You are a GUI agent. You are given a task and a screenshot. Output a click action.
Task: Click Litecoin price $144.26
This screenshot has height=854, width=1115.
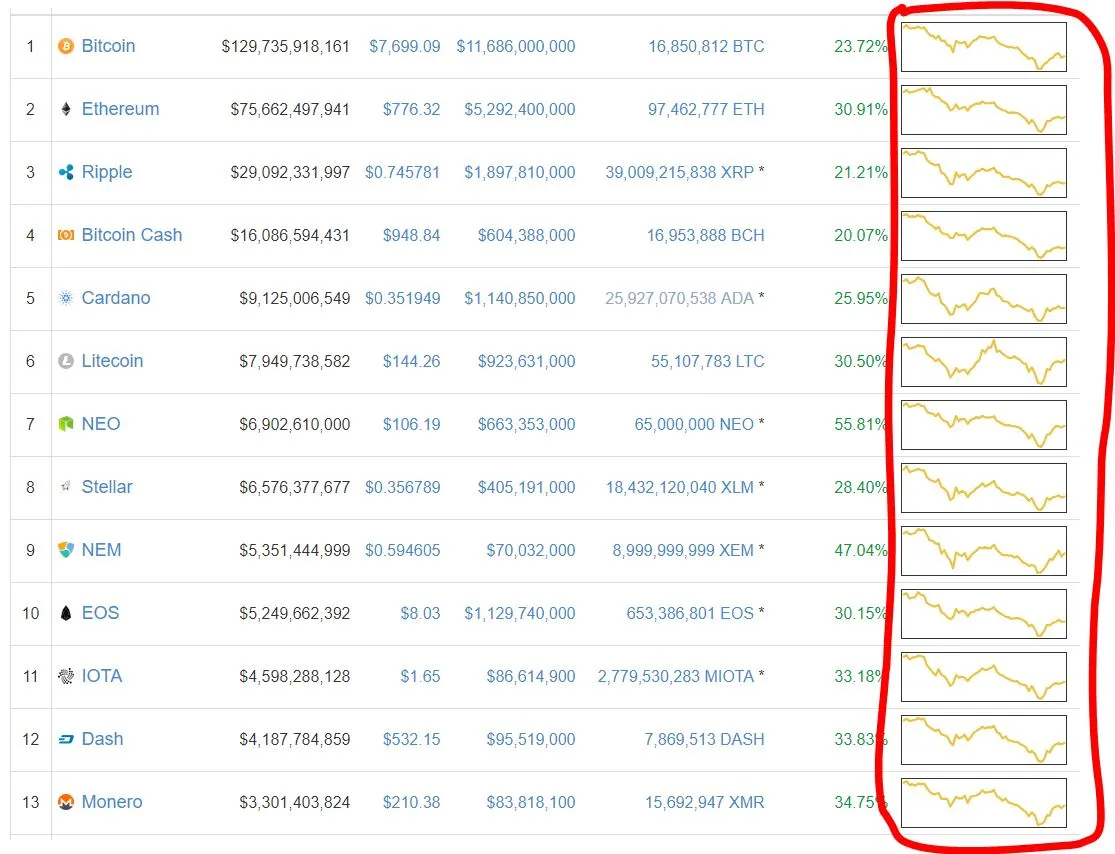[x=411, y=362]
